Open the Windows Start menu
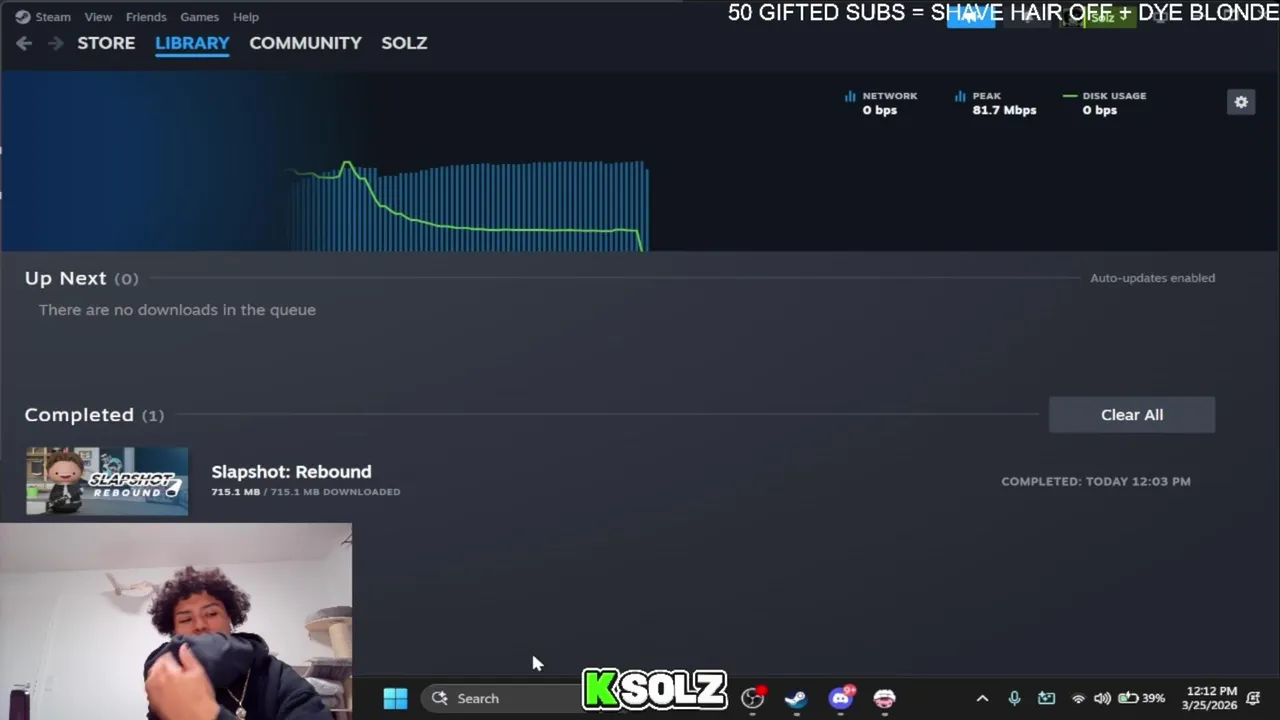Image resolution: width=1280 pixels, height=720 pixels. [395, 698]
